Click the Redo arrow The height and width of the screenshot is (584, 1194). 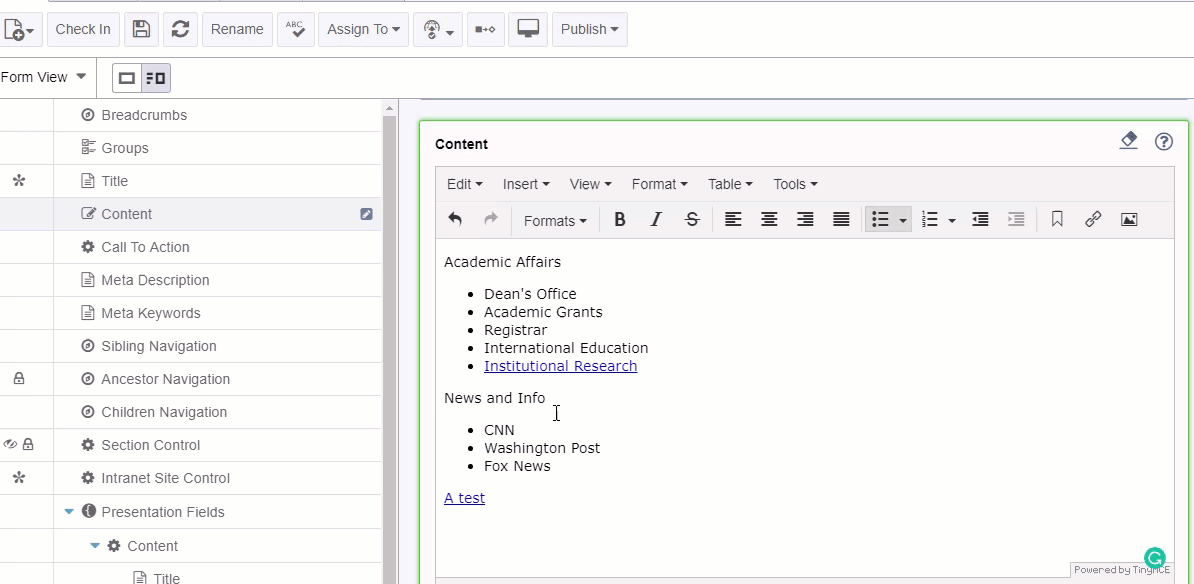[491, 220]
